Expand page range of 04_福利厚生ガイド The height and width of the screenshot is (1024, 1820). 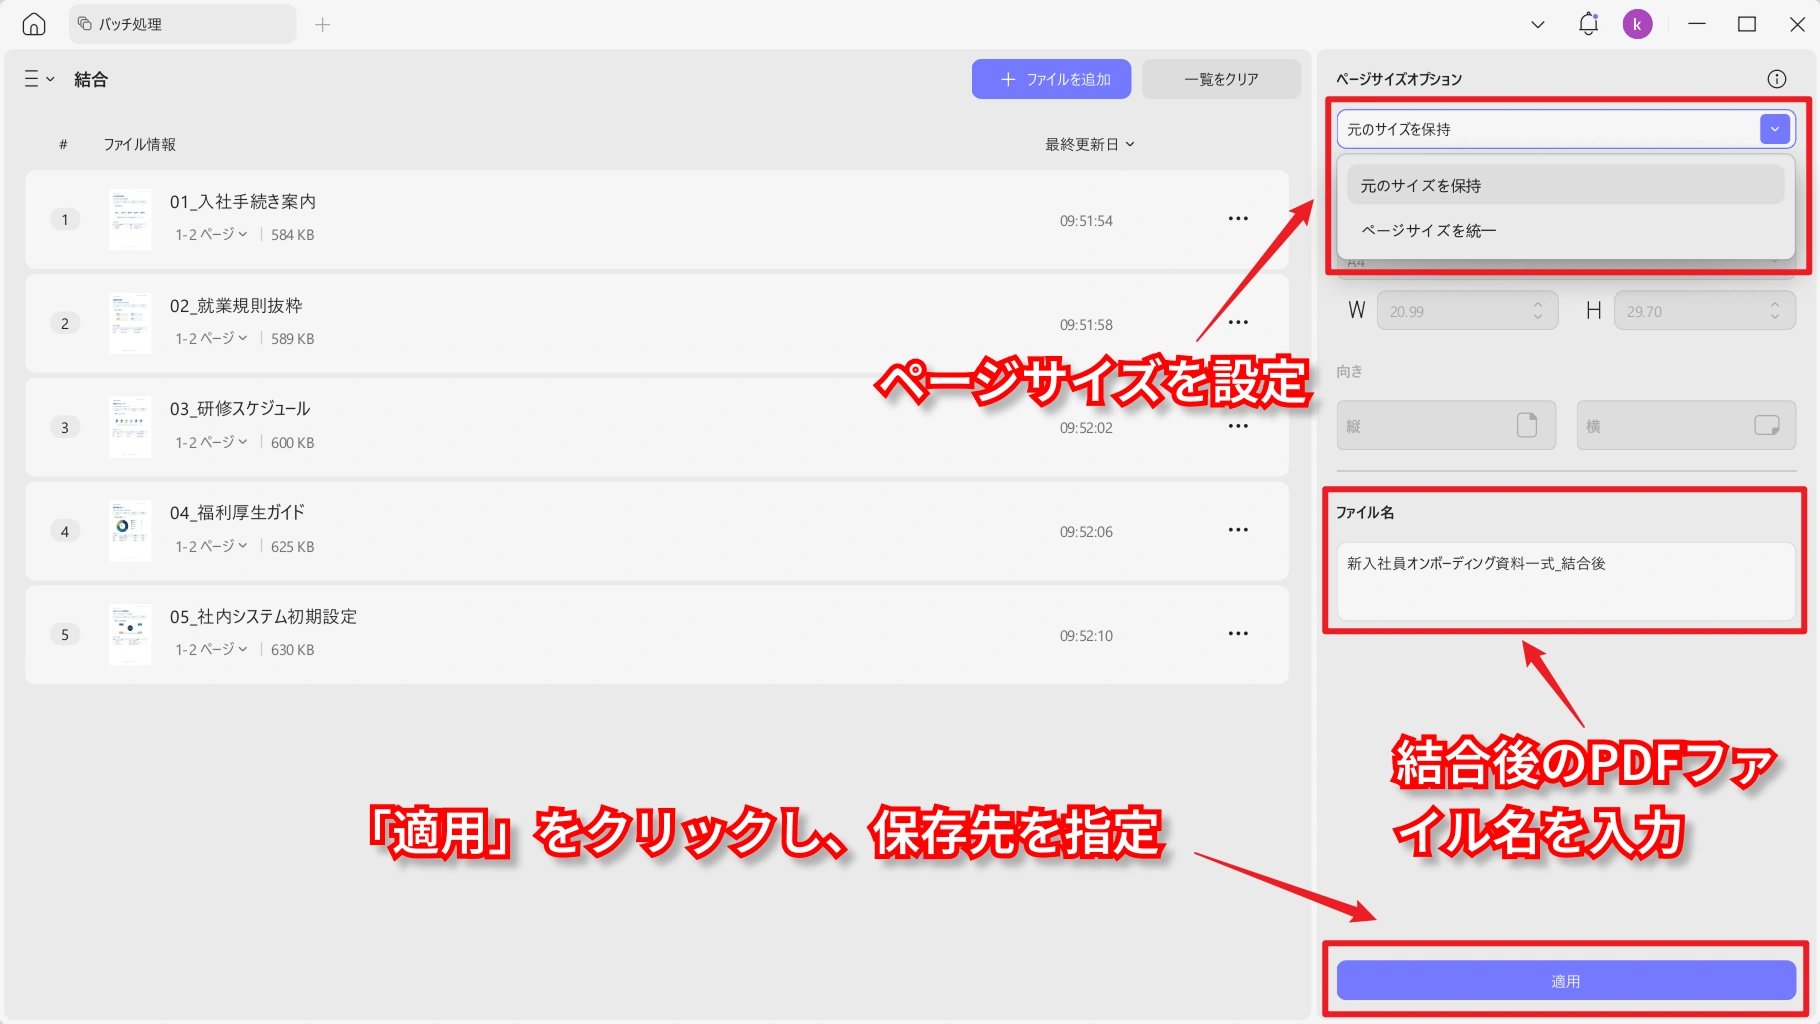211,546
